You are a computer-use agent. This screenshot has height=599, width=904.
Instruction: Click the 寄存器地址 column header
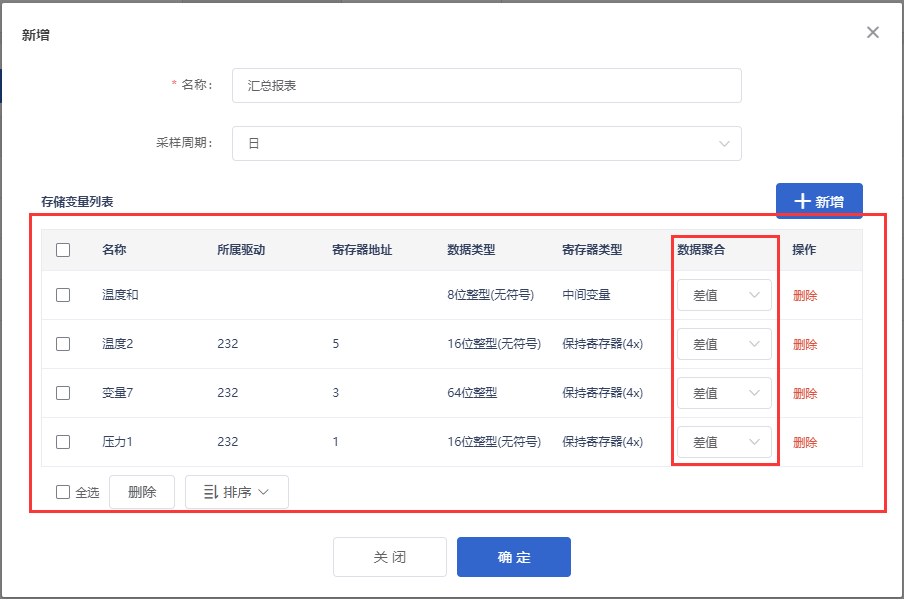pyautogui.click(x=362, y=250)
